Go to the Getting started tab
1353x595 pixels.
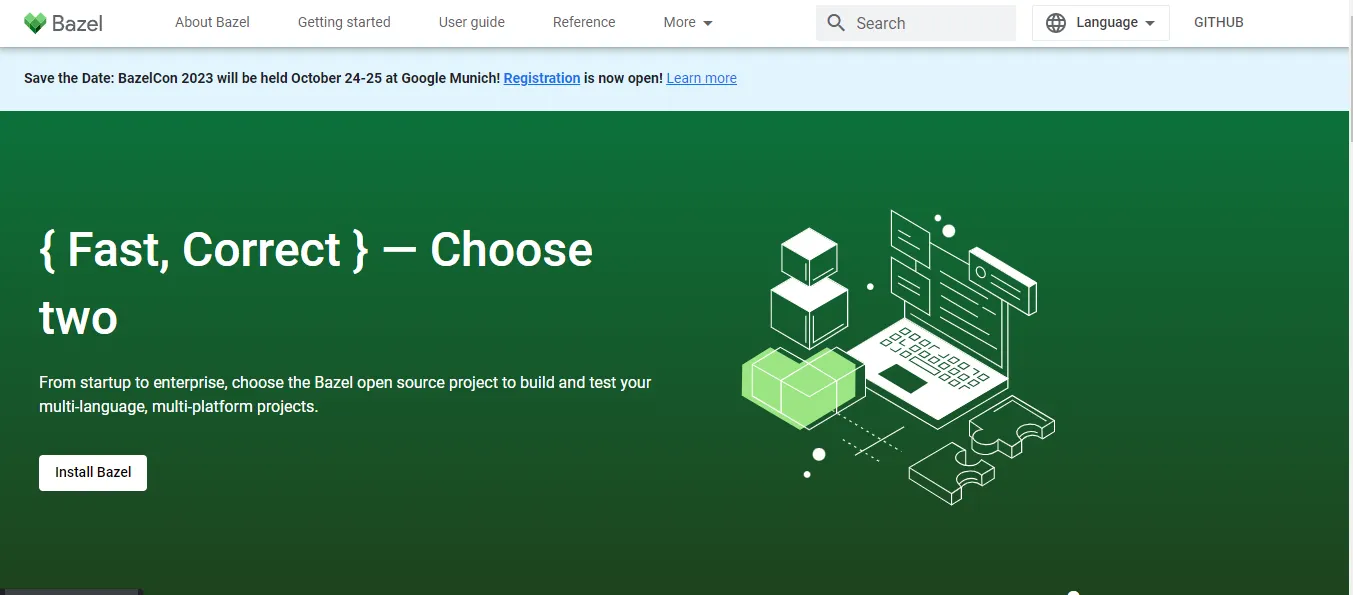[x=344, y=22]
